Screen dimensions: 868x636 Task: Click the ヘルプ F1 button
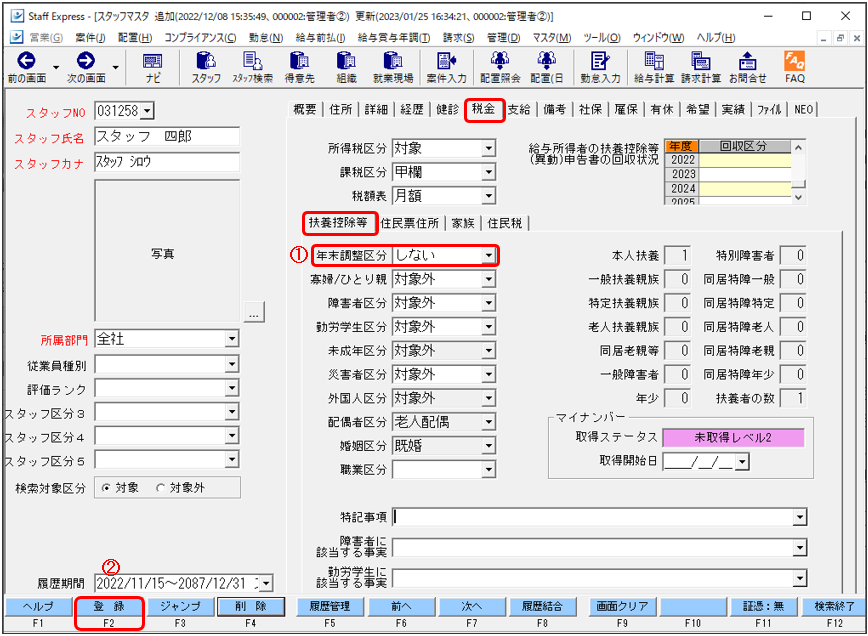coord(38,607)
